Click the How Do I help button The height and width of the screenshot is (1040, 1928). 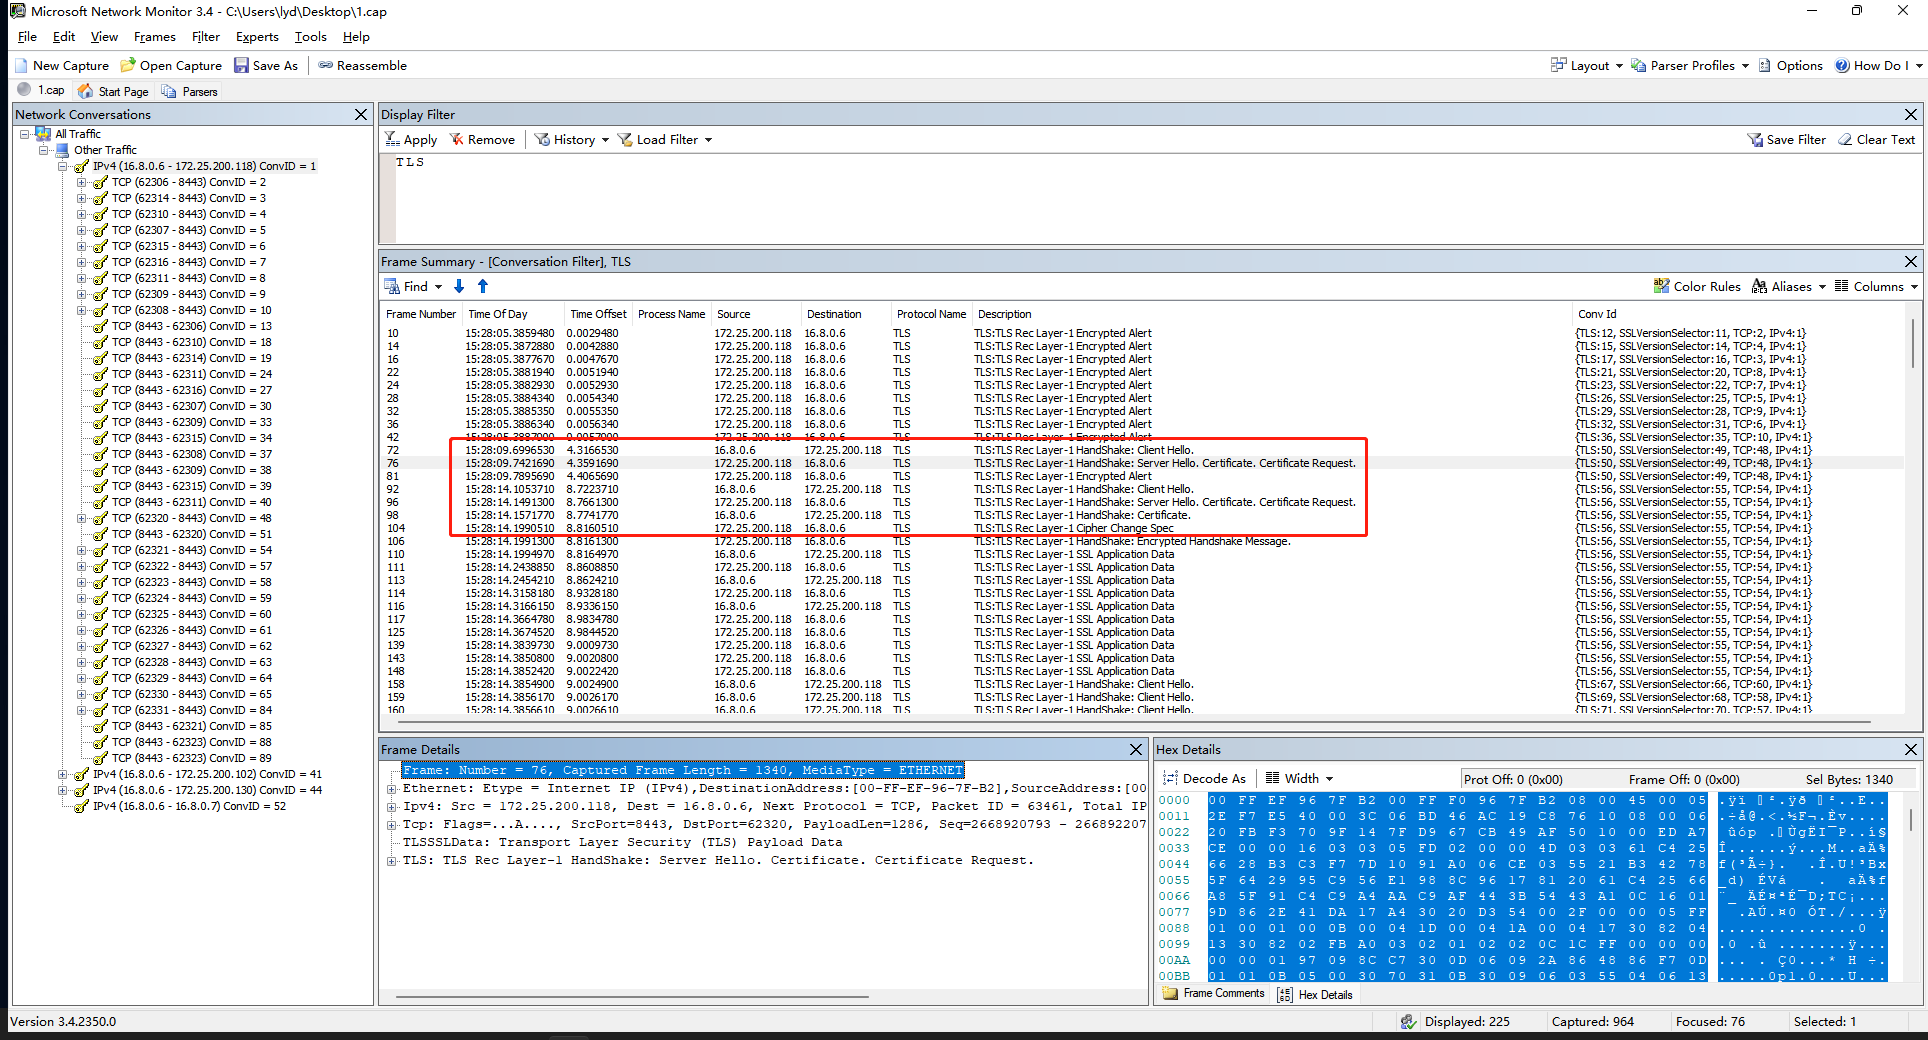[1877, 65]
